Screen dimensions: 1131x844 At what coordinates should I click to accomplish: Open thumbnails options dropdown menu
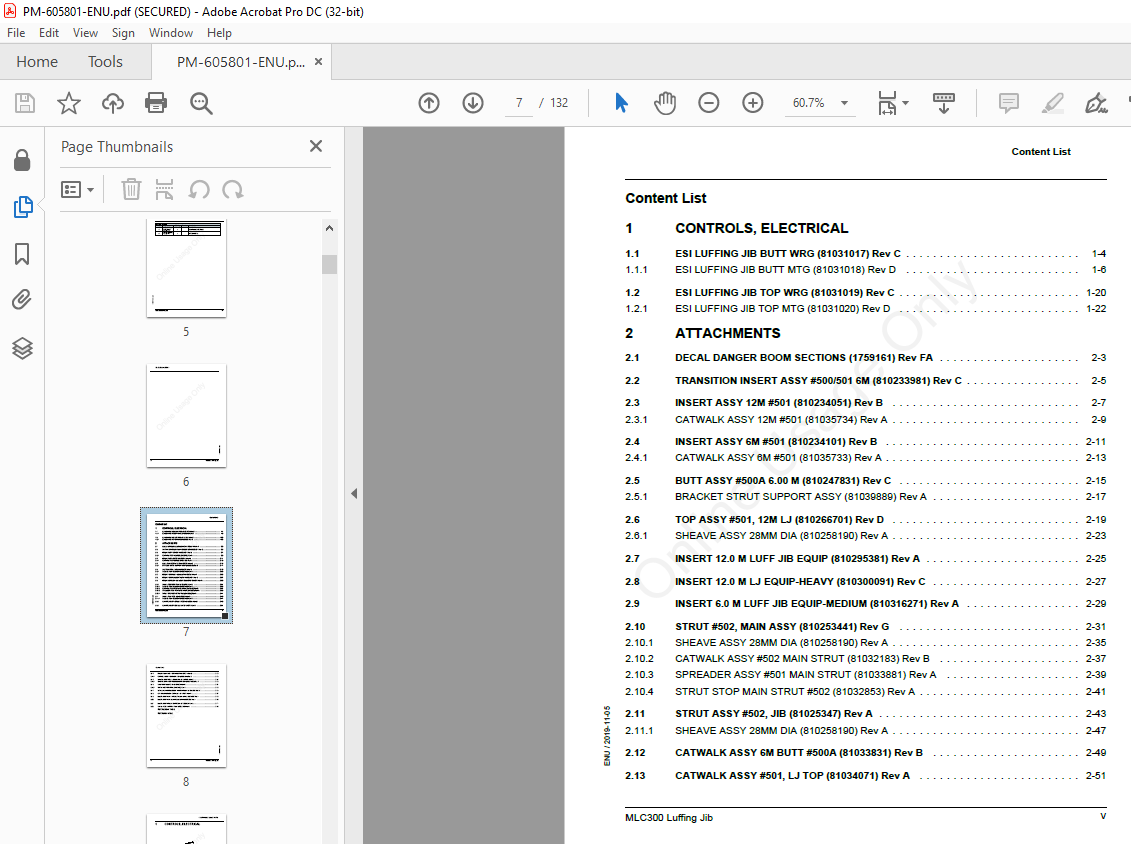point(77,190)
